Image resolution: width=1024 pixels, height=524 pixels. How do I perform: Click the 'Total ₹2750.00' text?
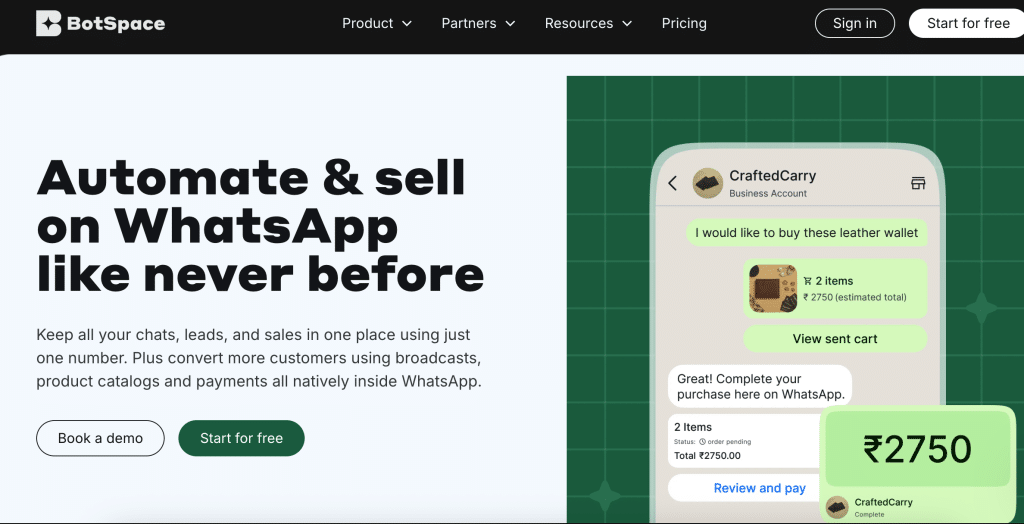tap(707, 455)
